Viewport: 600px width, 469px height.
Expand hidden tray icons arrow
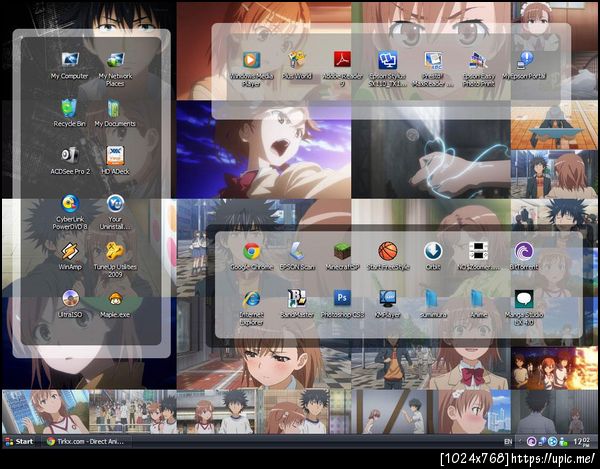(520, 441)
